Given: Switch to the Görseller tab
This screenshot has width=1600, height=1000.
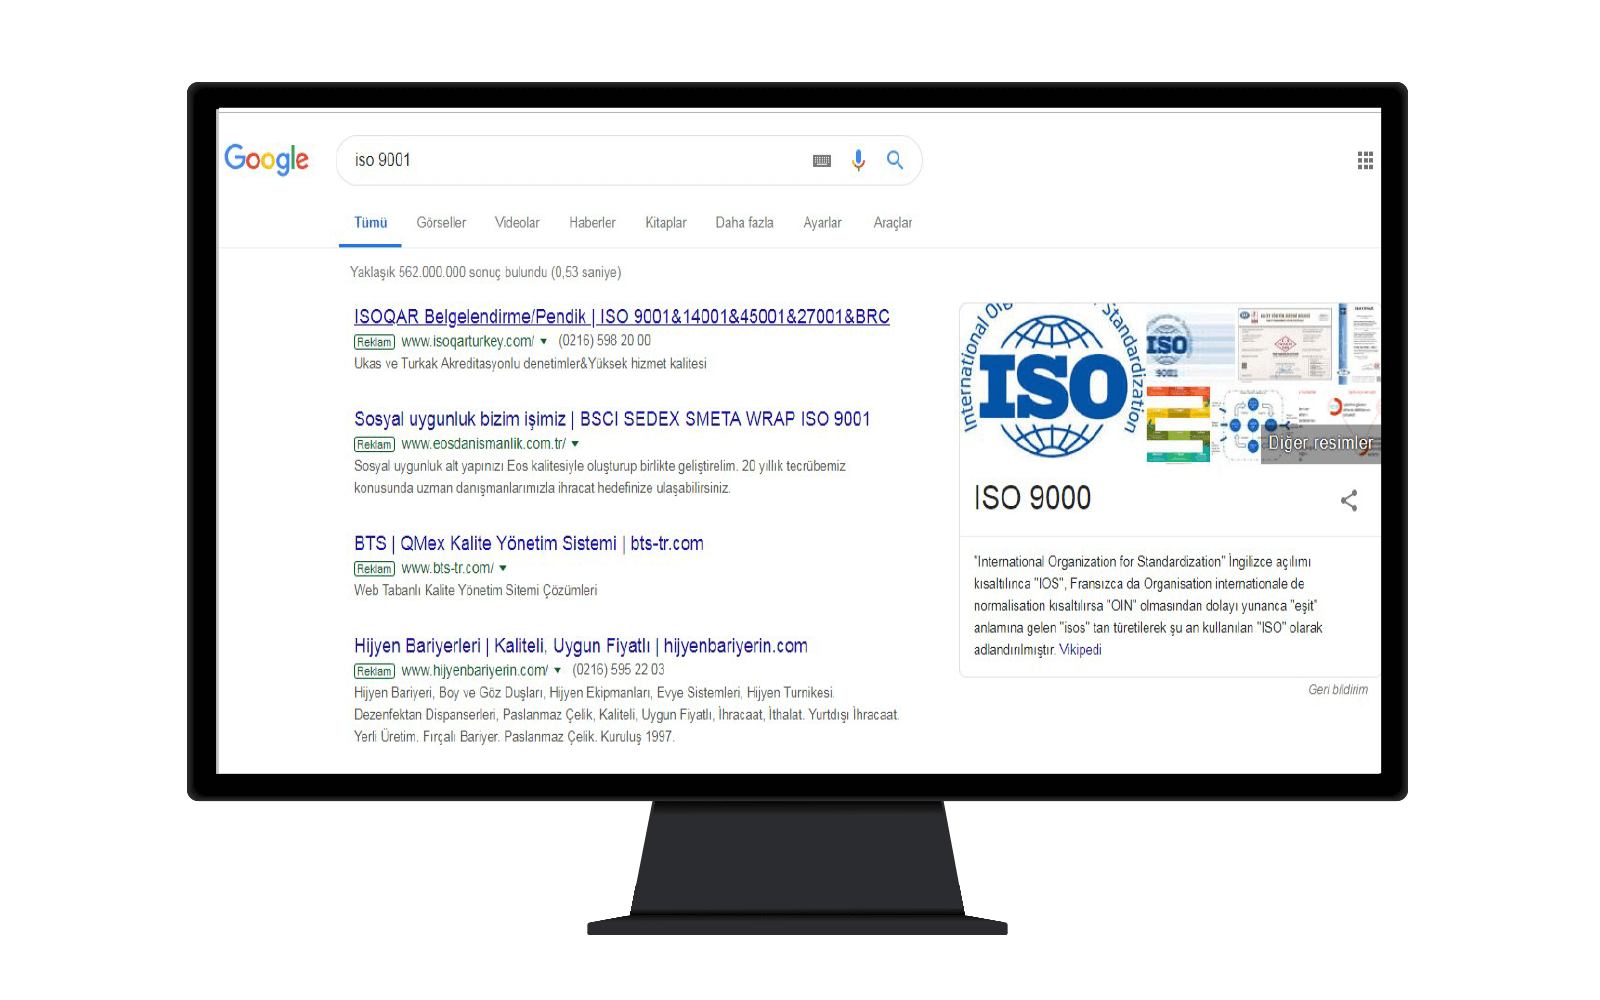Looking at the screenshot, I should point(441,223).
